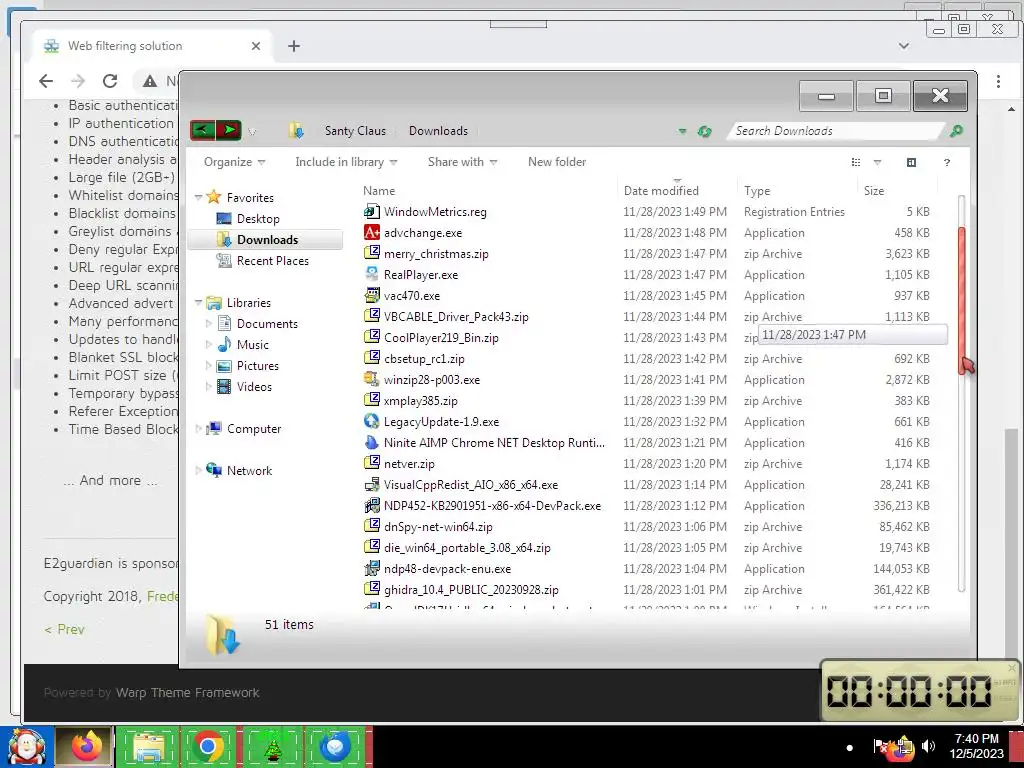Click the WindowMetrics.reg file icon
This screenshot has width=1024, height=768.
(x=372, y=211)
